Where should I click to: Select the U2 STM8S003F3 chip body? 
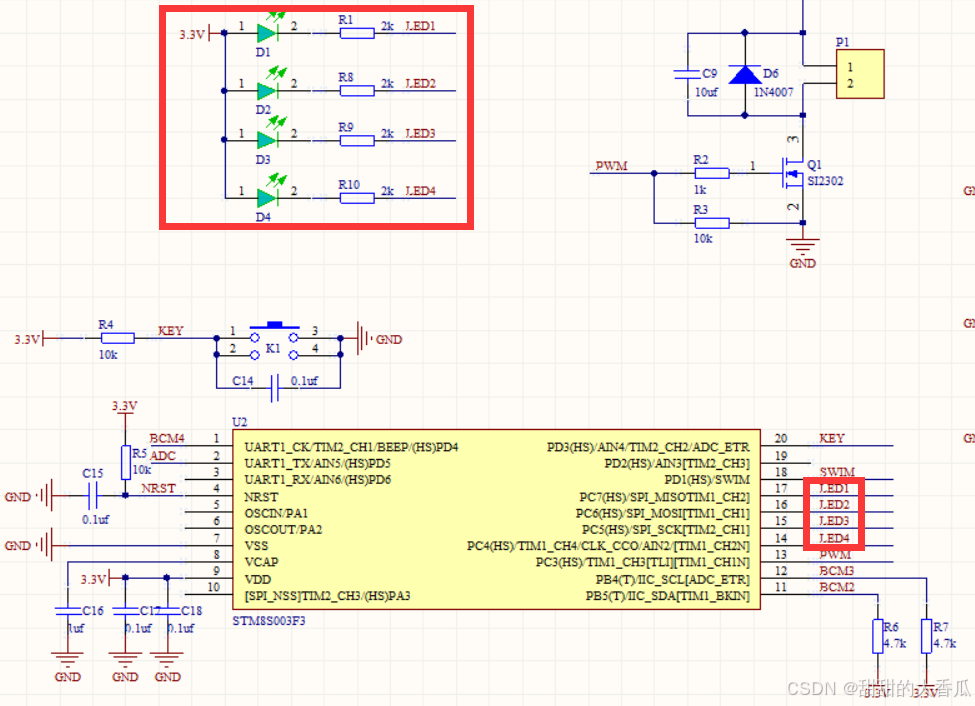(x=496, y=519)
